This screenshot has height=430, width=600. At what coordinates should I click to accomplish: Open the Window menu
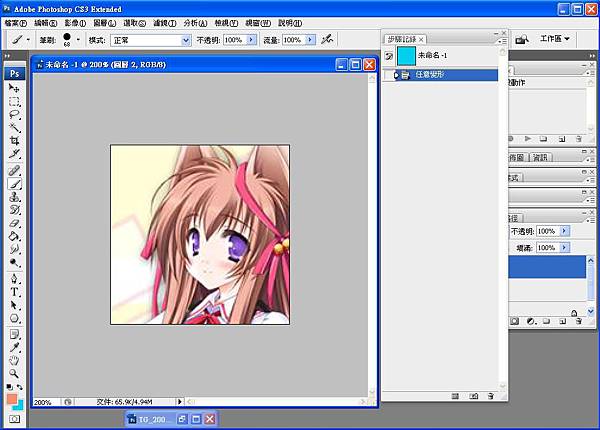click(x=258, y=23)
